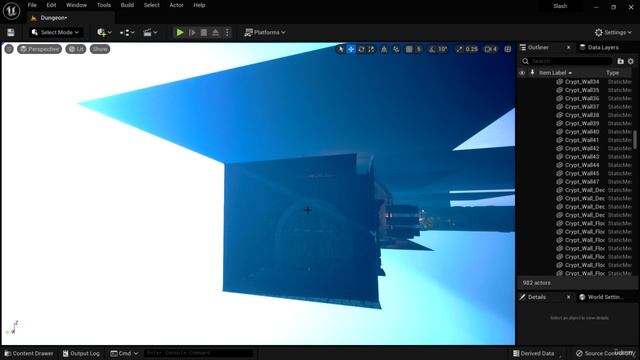
Task: Click the Eject button in the play controls
Action: coord(216,32)
